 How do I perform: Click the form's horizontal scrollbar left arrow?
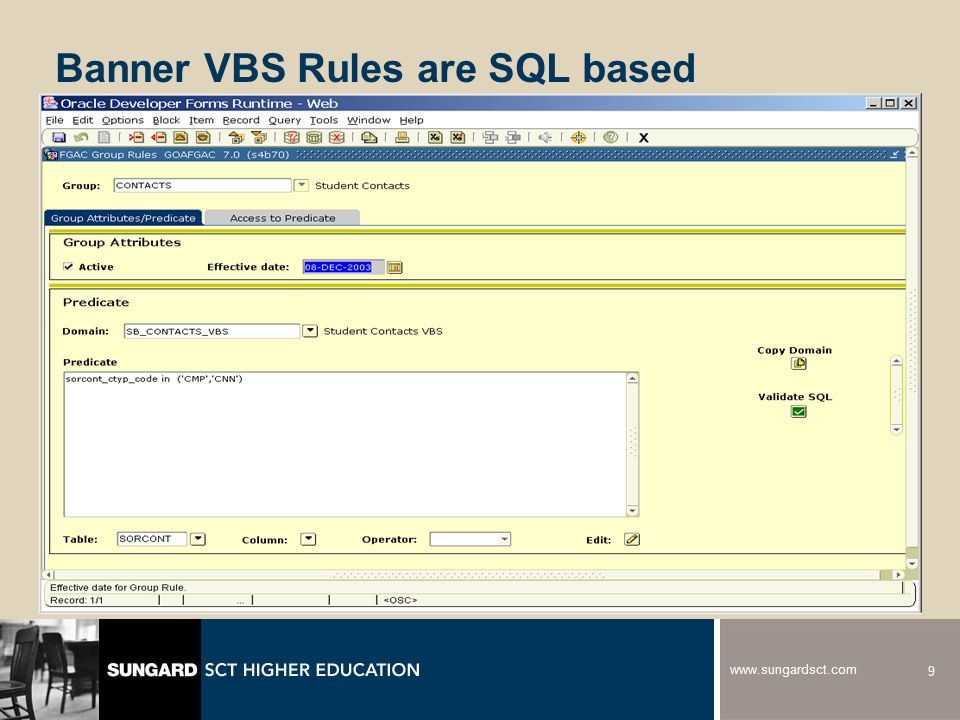click(48, 575)
